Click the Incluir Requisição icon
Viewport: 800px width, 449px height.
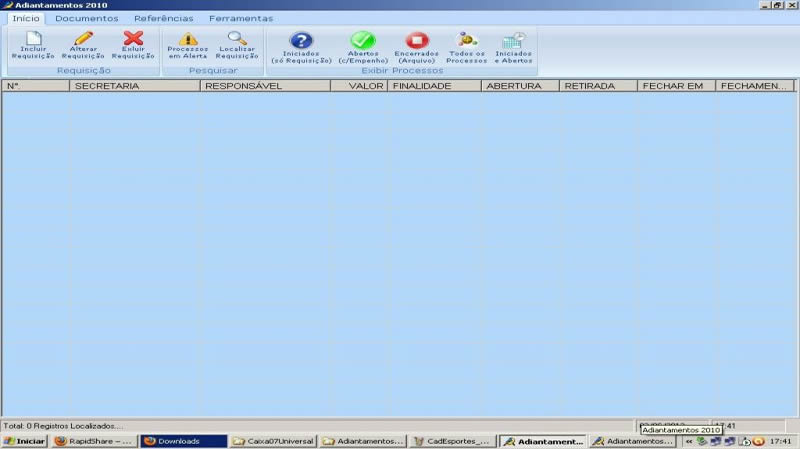[x=33, y=40]
